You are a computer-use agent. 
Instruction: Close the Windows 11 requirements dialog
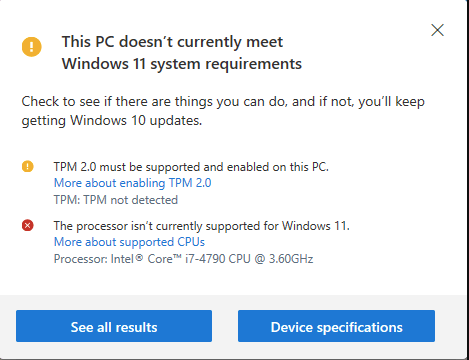(437, 30)
